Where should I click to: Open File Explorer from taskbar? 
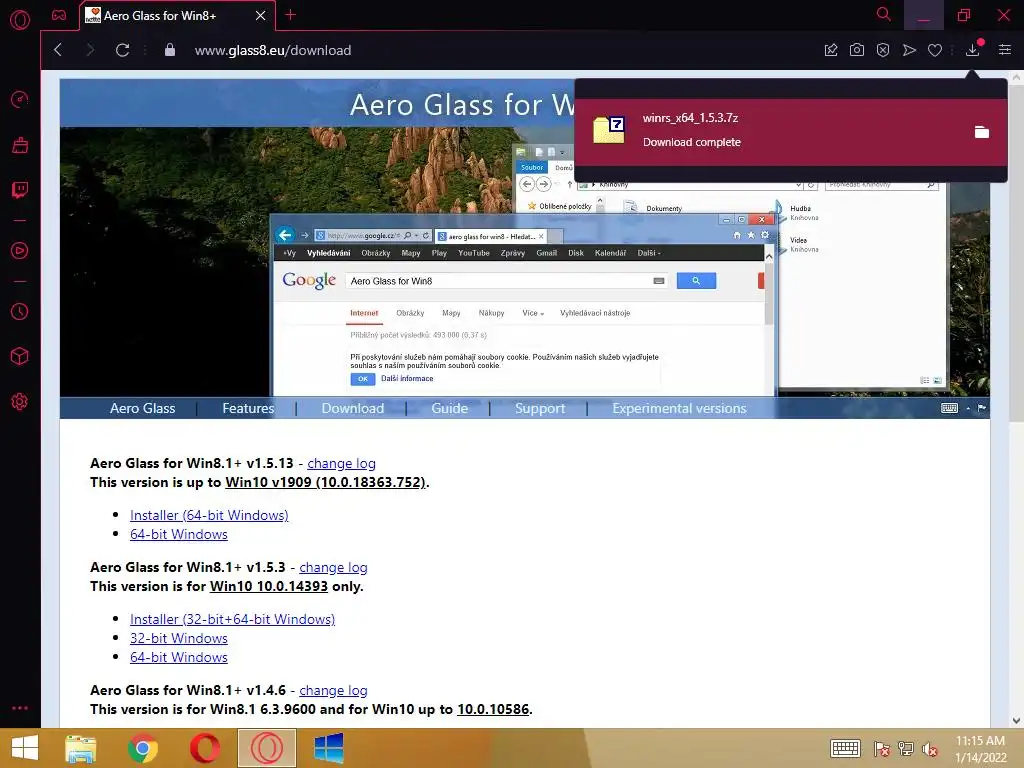coord(81,748)
